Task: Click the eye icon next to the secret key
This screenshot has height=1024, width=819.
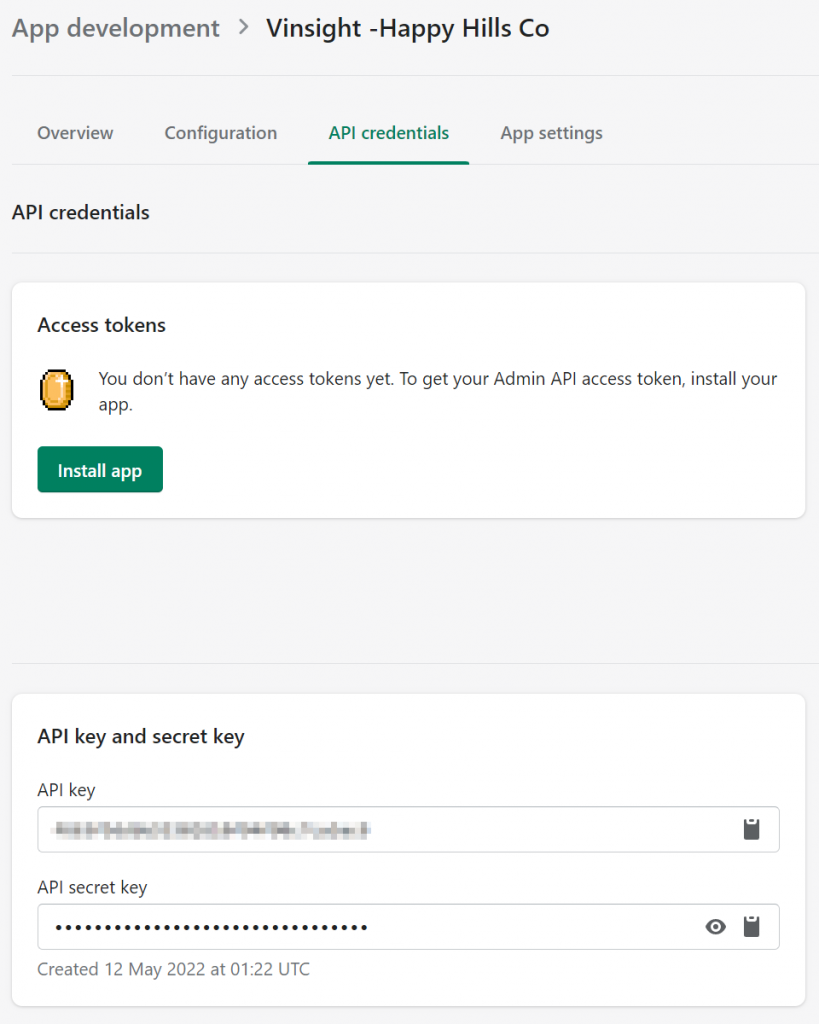Action: [715, 927]
